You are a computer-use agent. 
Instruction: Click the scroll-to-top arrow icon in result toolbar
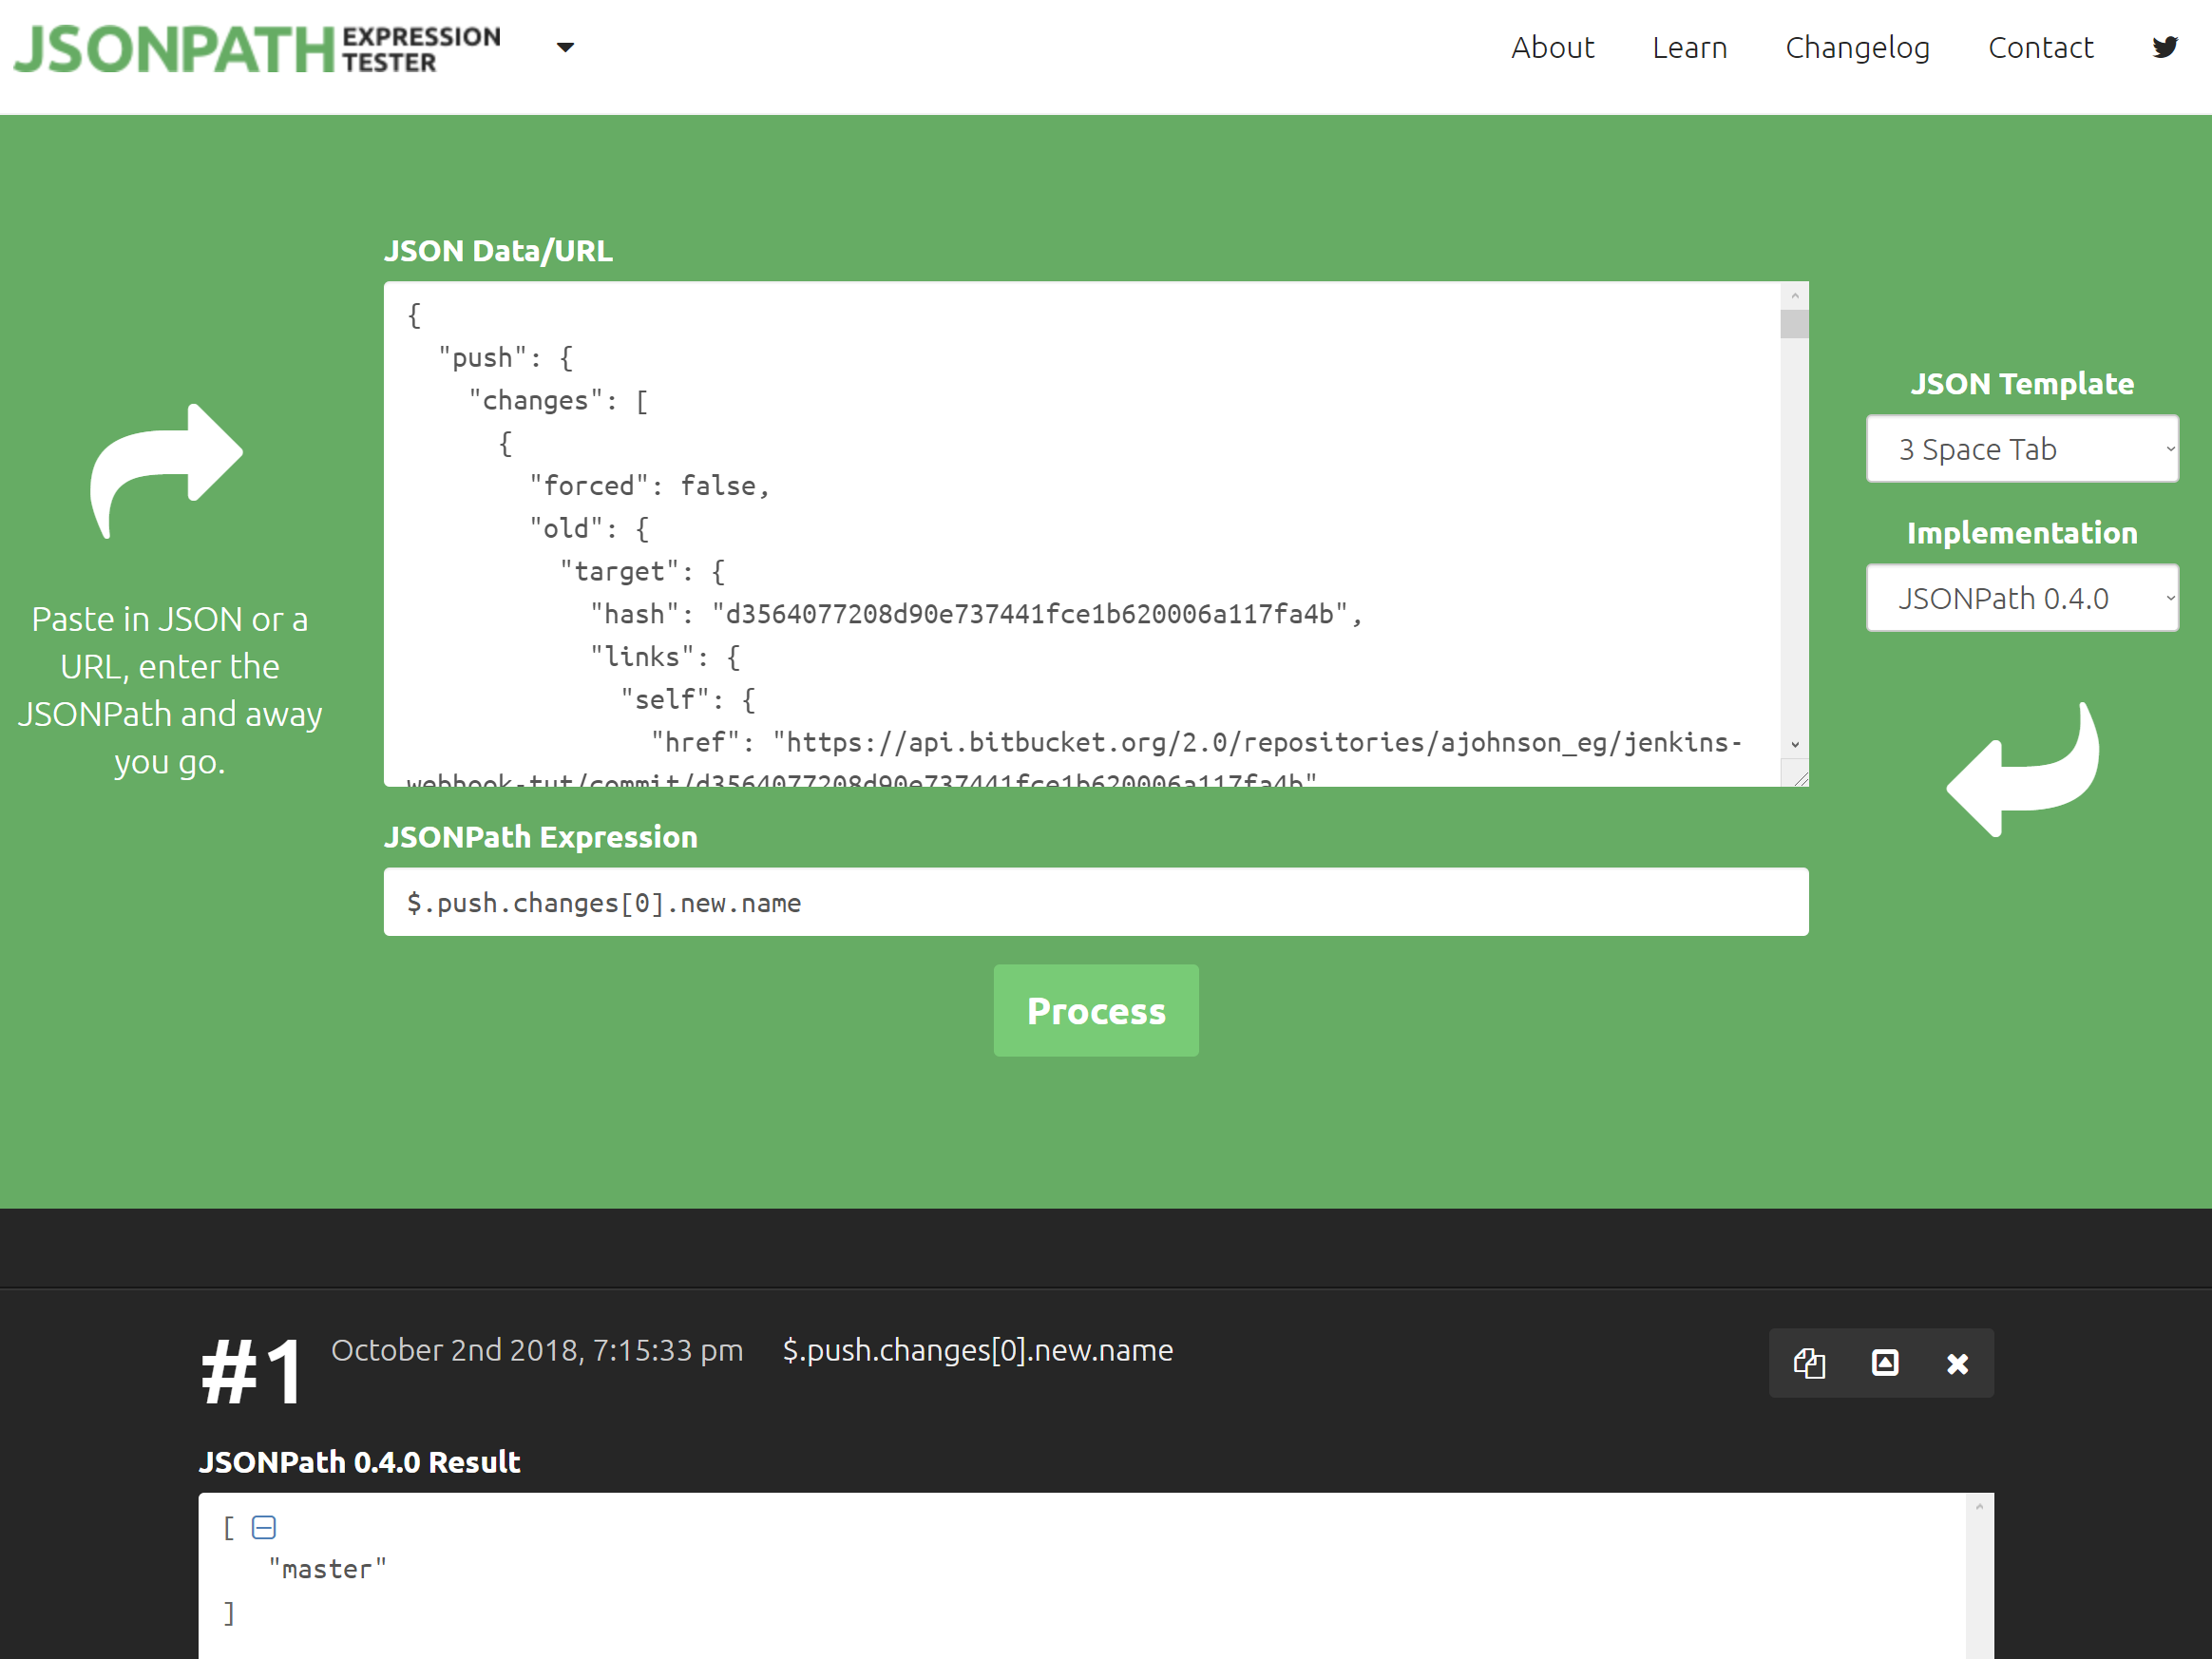[x=1884, y=1363]
